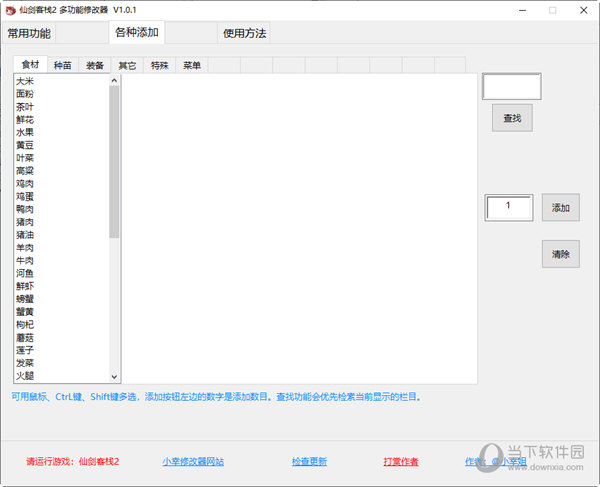The width and height of the screenshot is (600, 487).
Task: Focus the search text field above 查找
Action: pos(512,86)
